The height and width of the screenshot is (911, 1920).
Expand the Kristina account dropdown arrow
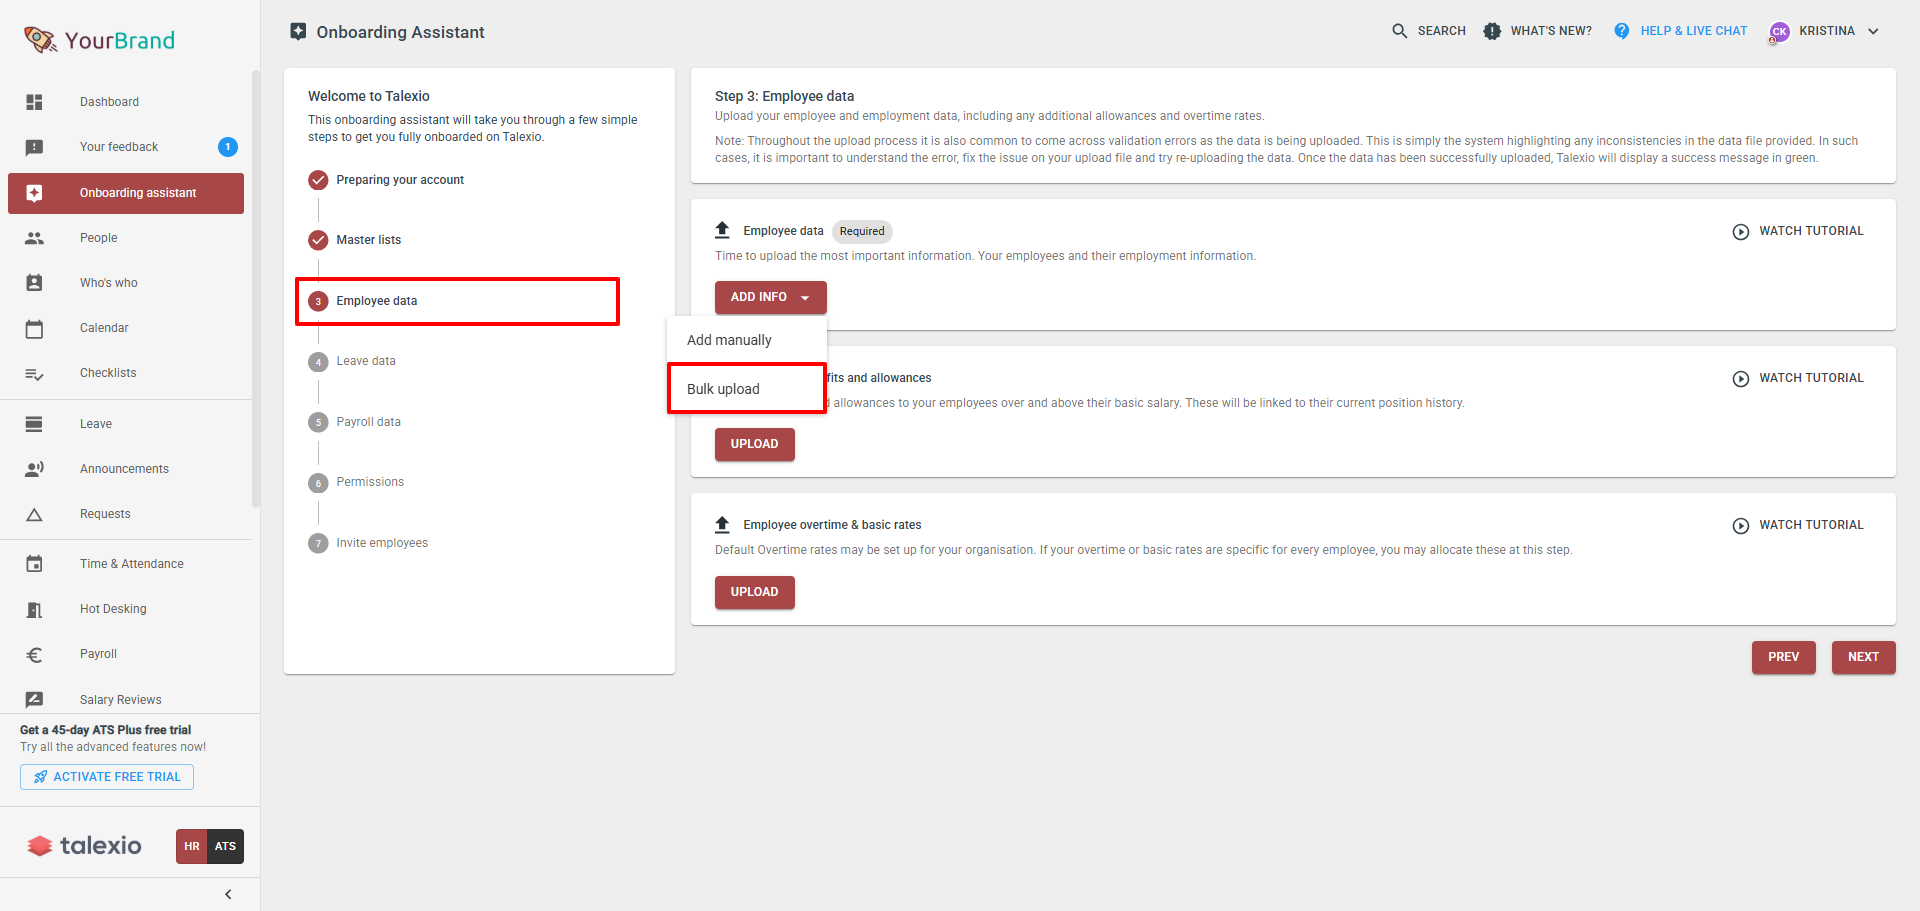[1873, 31]
